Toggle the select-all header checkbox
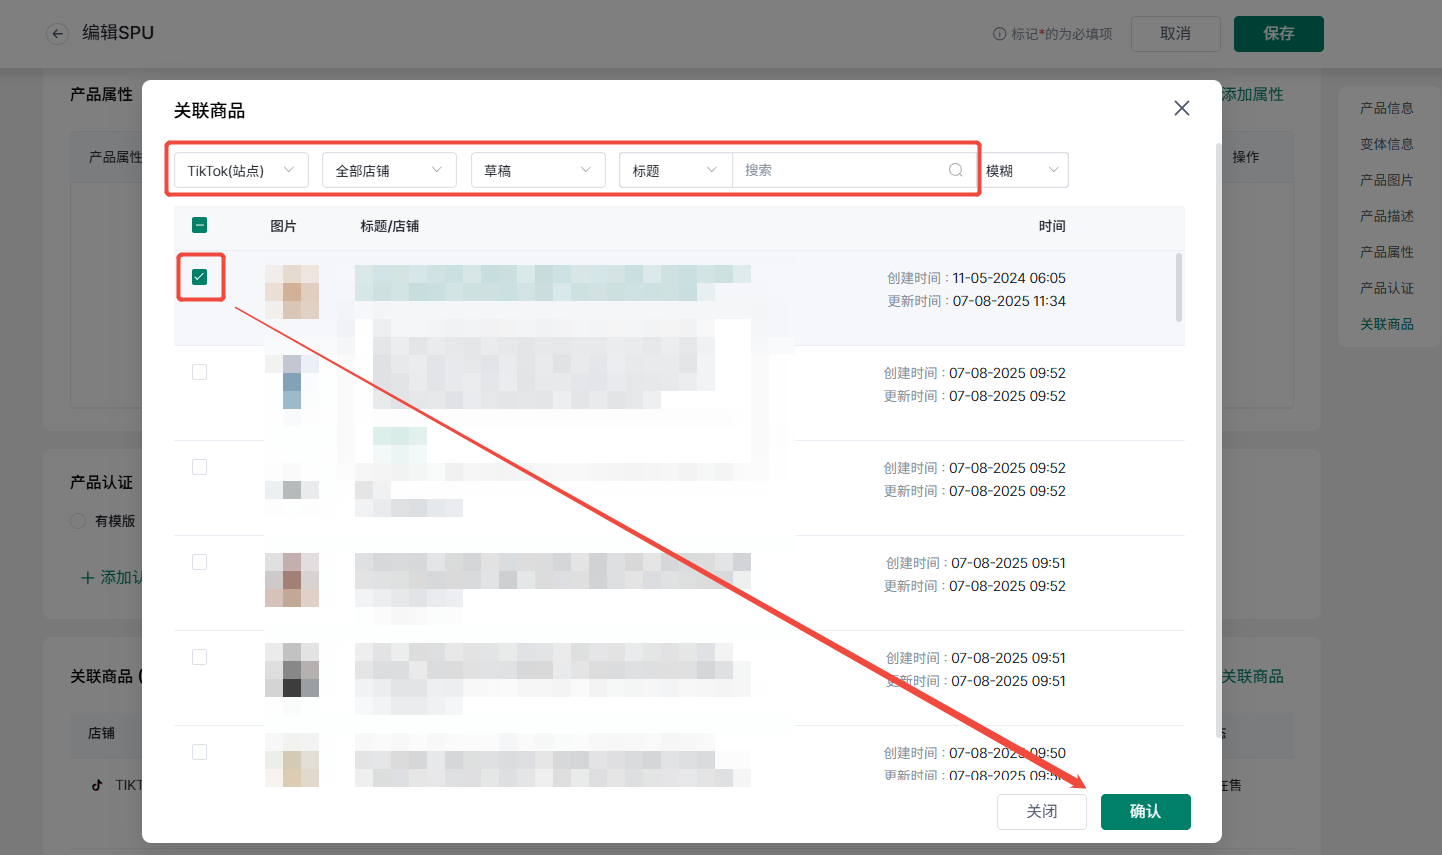 (x=199, y=225)
